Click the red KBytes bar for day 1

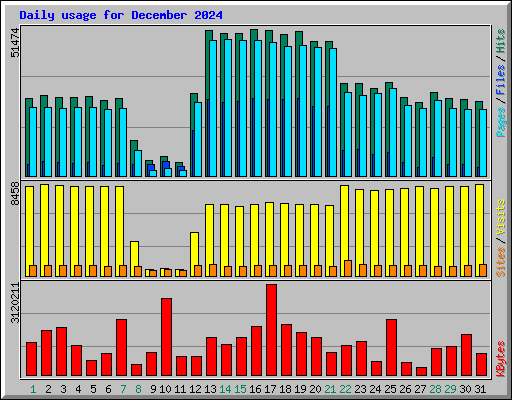(31, 359)
